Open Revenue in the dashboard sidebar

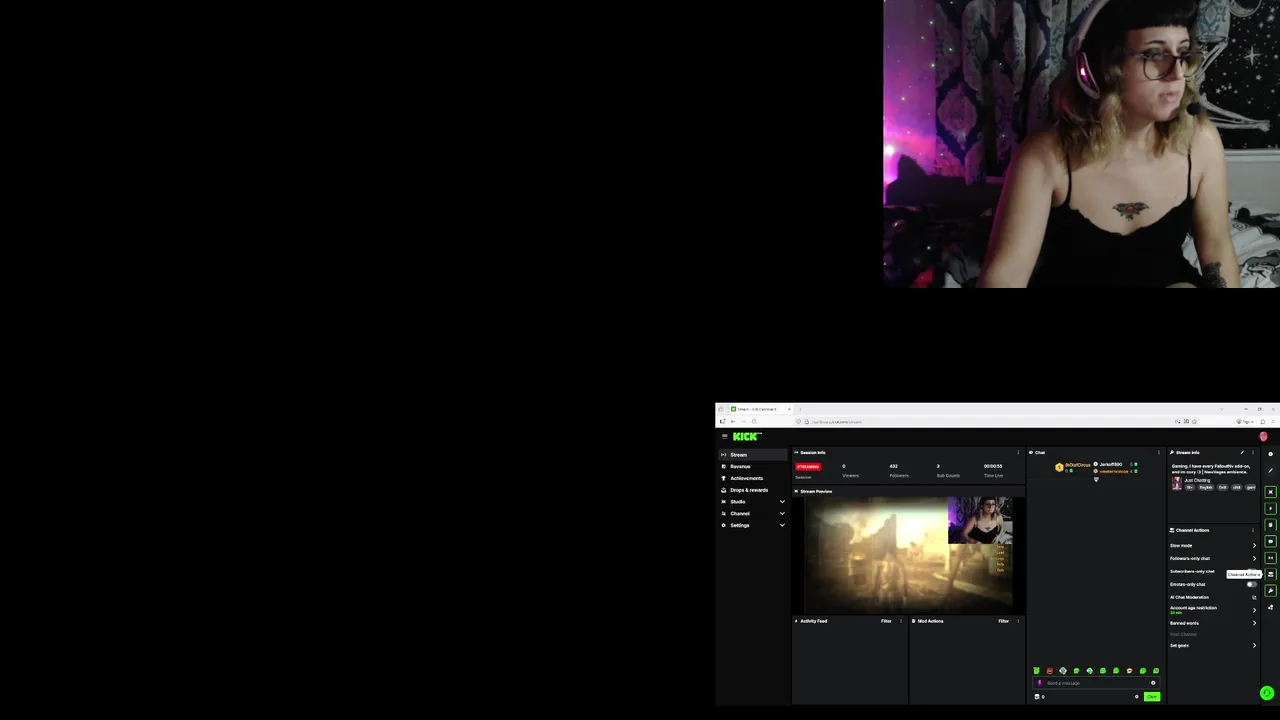pyautogui.click(x=752, y=467)
